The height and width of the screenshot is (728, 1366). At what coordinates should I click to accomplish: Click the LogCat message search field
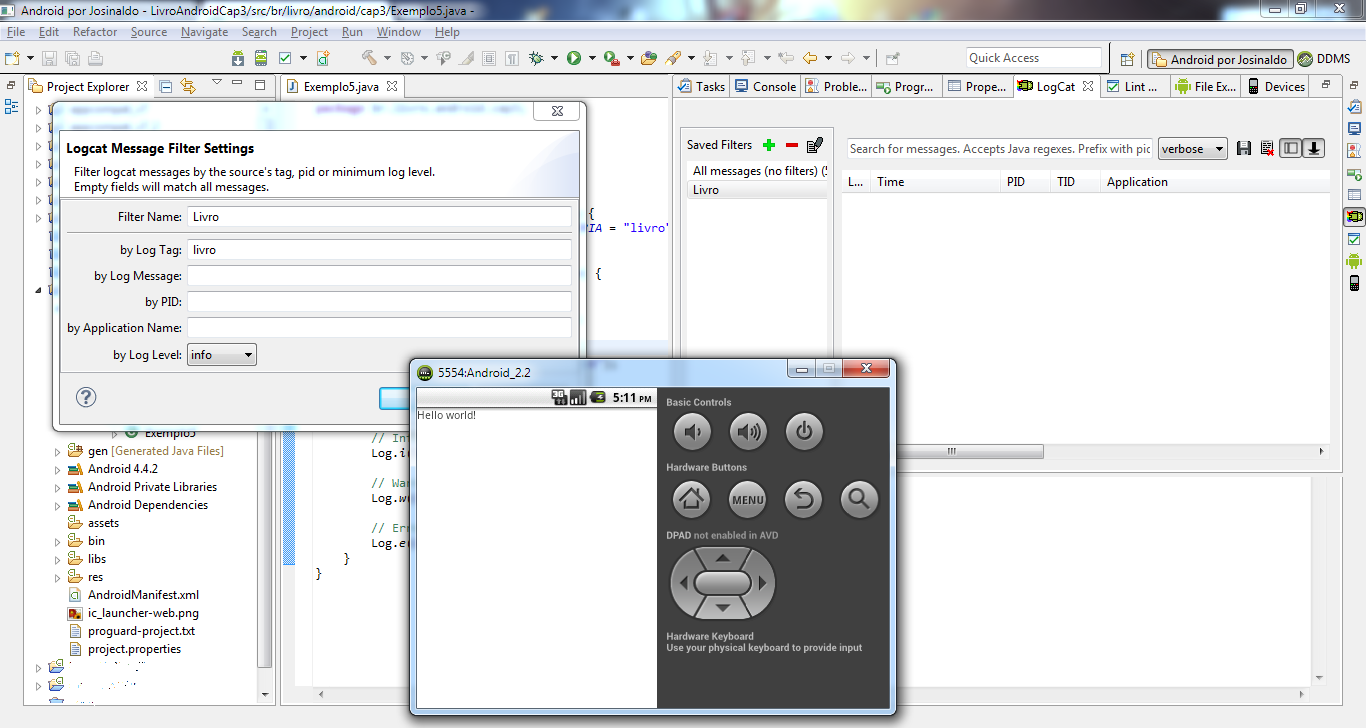pos(999,149)
